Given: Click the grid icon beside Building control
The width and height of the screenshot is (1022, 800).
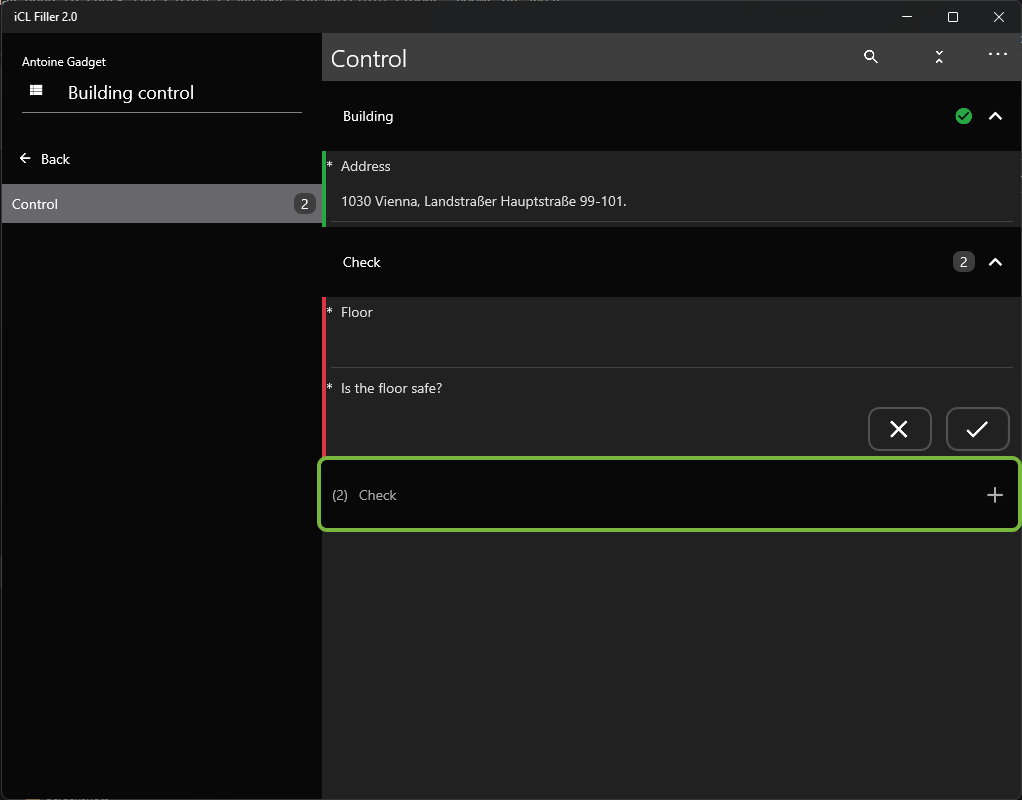Looking at the screenshot, I should click(x=36, y=91).
